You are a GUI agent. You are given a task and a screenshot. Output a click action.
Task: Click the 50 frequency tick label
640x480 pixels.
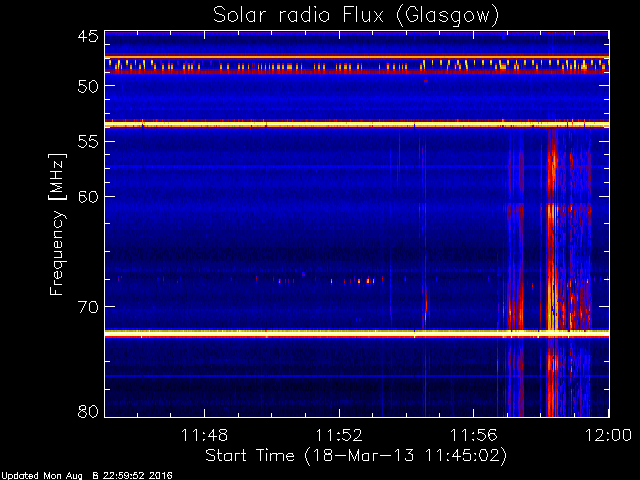click(88, 86)
